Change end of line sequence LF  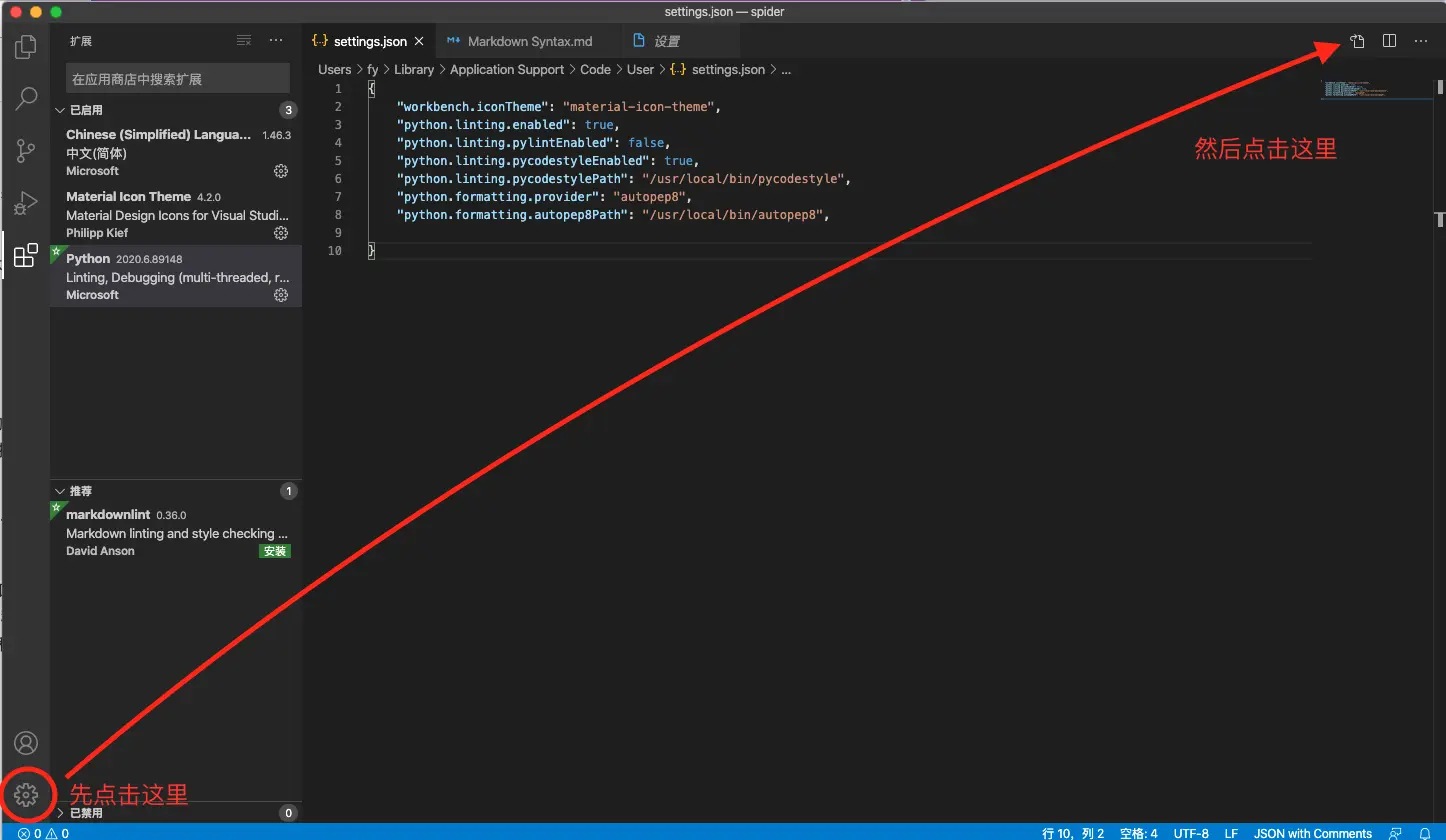1231,833
